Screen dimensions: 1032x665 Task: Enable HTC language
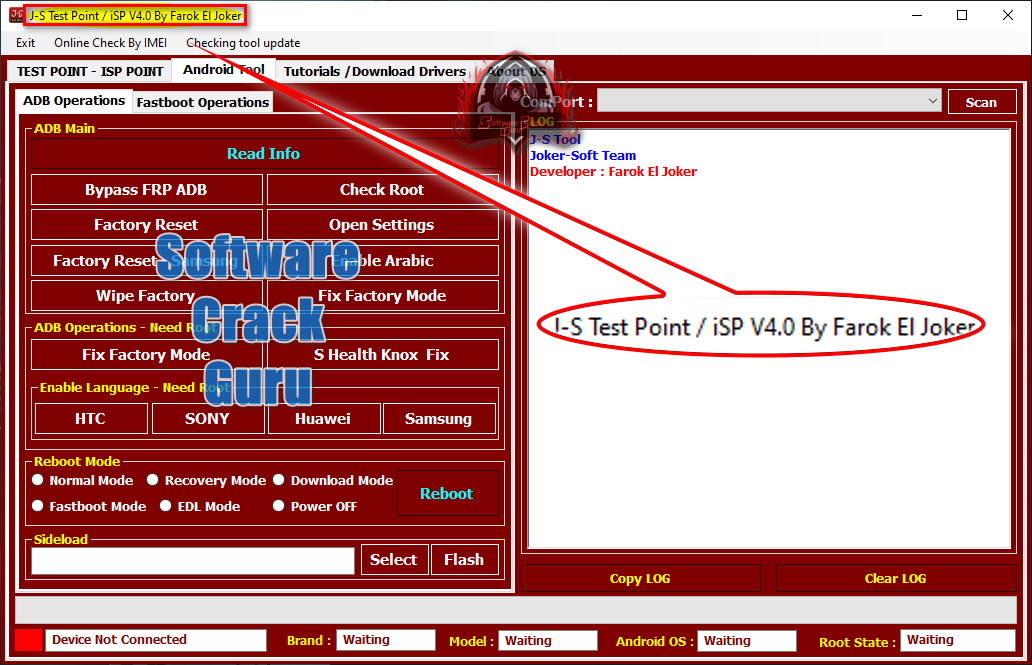91,419
